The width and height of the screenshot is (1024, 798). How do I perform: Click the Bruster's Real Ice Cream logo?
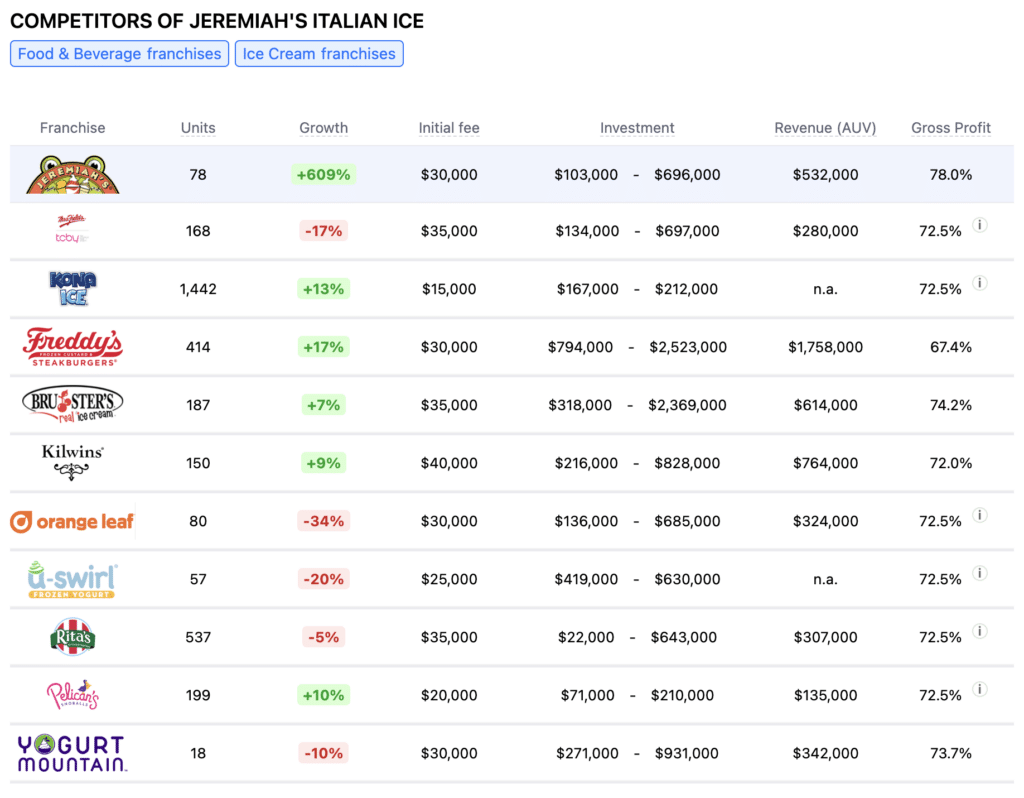pos(72,404)
